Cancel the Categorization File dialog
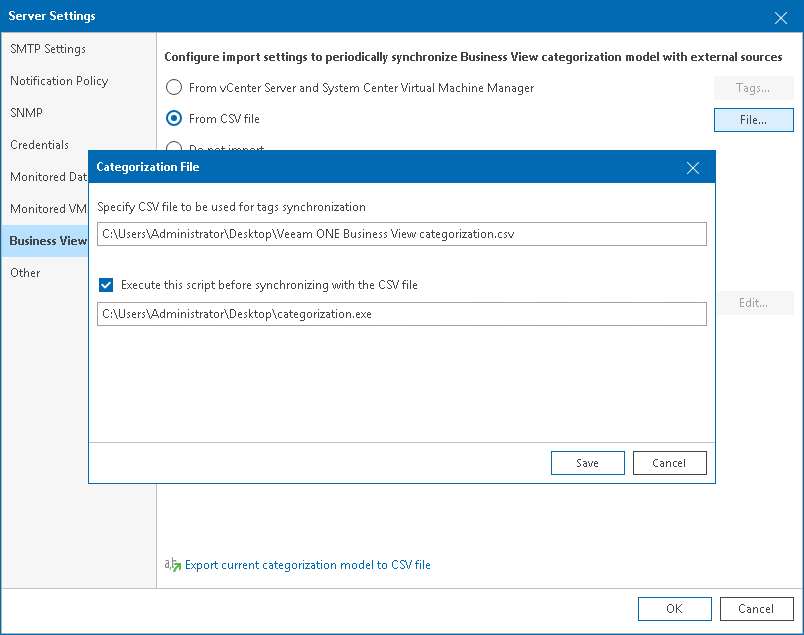Image resolution: width=804 pixels, height=635 pixels. pyautogui.click(x=669, y=463)
